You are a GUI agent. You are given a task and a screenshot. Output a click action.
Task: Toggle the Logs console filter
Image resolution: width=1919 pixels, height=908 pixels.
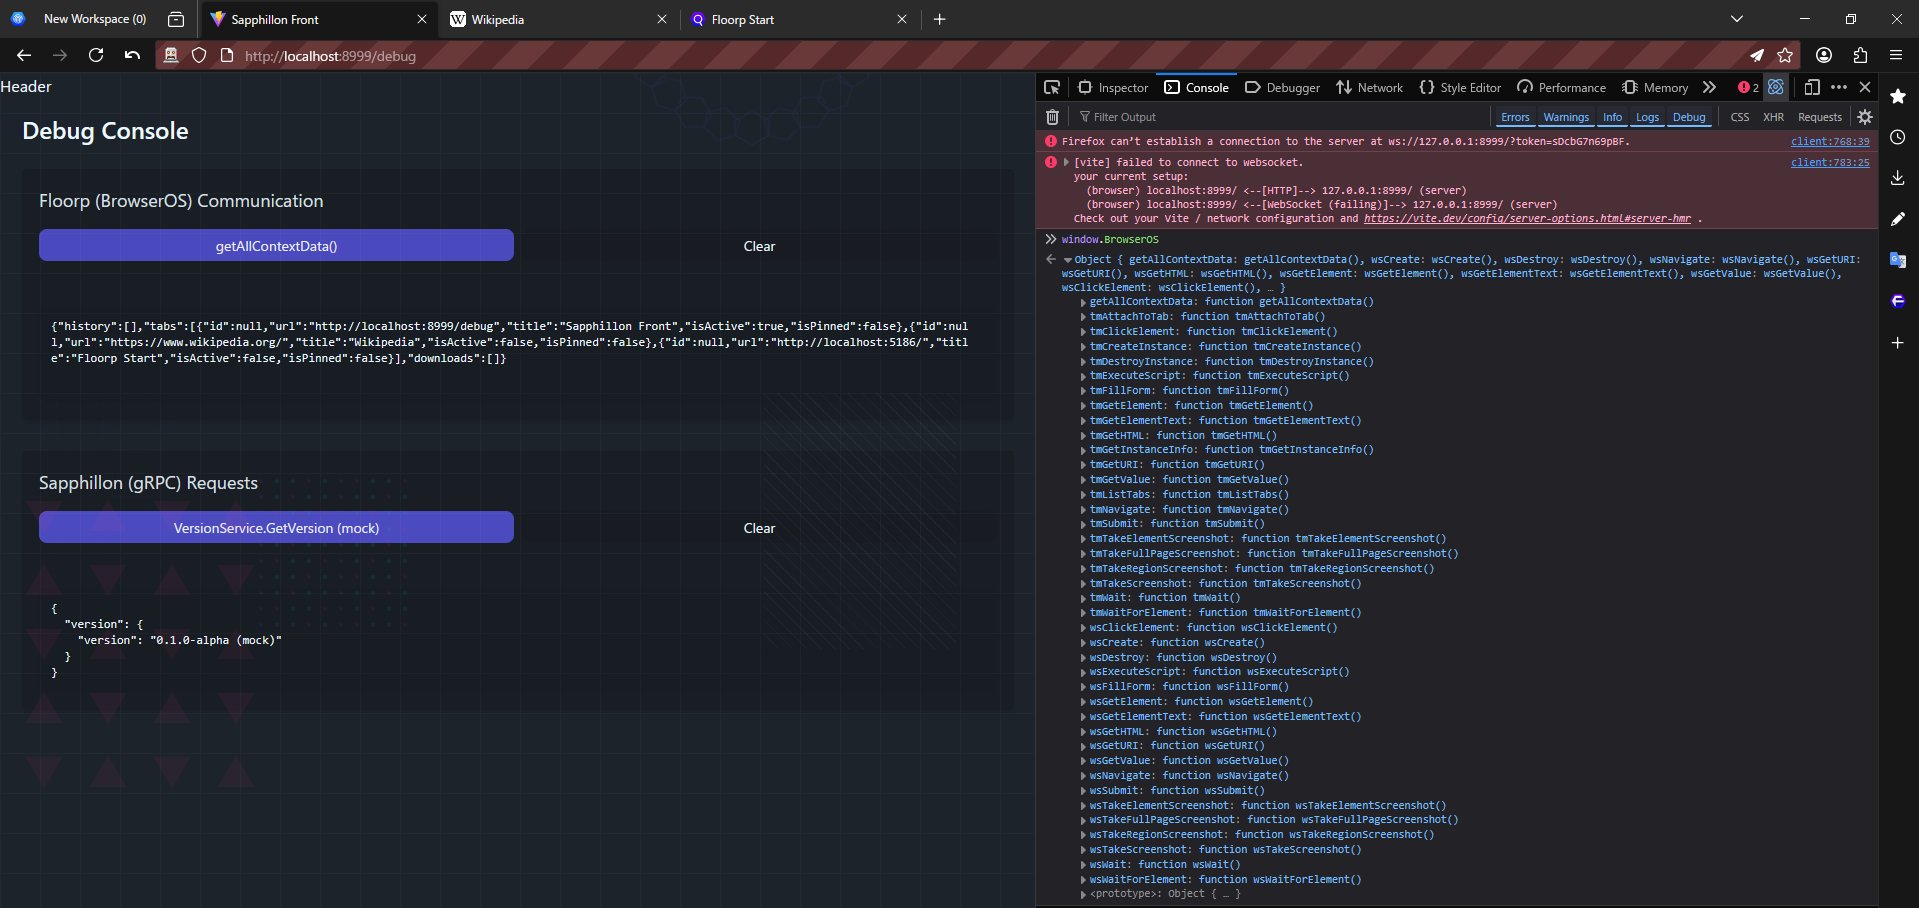coord(1647,117)
